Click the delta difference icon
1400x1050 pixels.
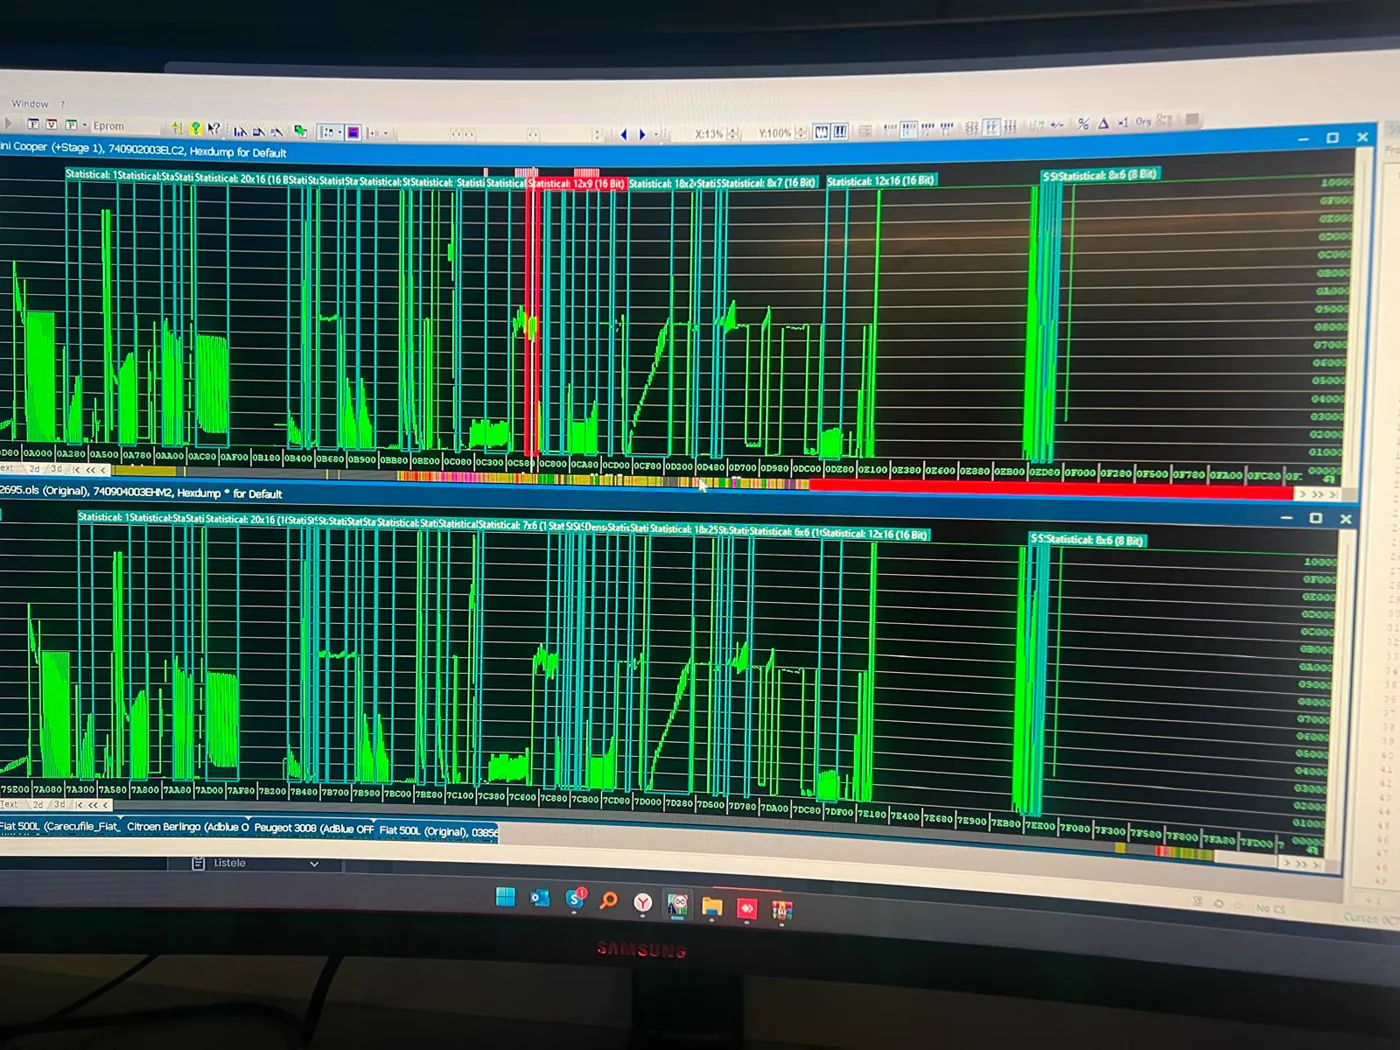pyautogui.click(x=1103, y=123)
